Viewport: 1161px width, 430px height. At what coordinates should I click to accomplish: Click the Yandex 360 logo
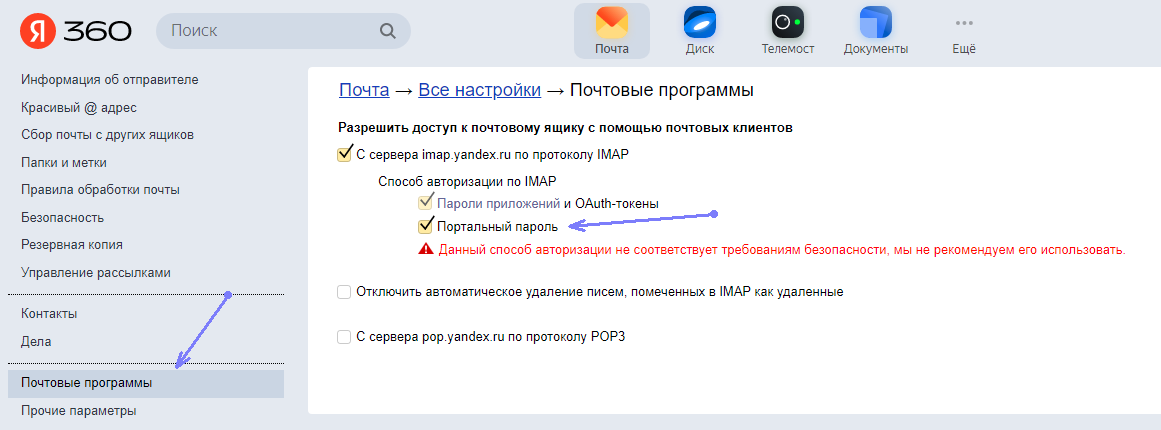point(76,31)
